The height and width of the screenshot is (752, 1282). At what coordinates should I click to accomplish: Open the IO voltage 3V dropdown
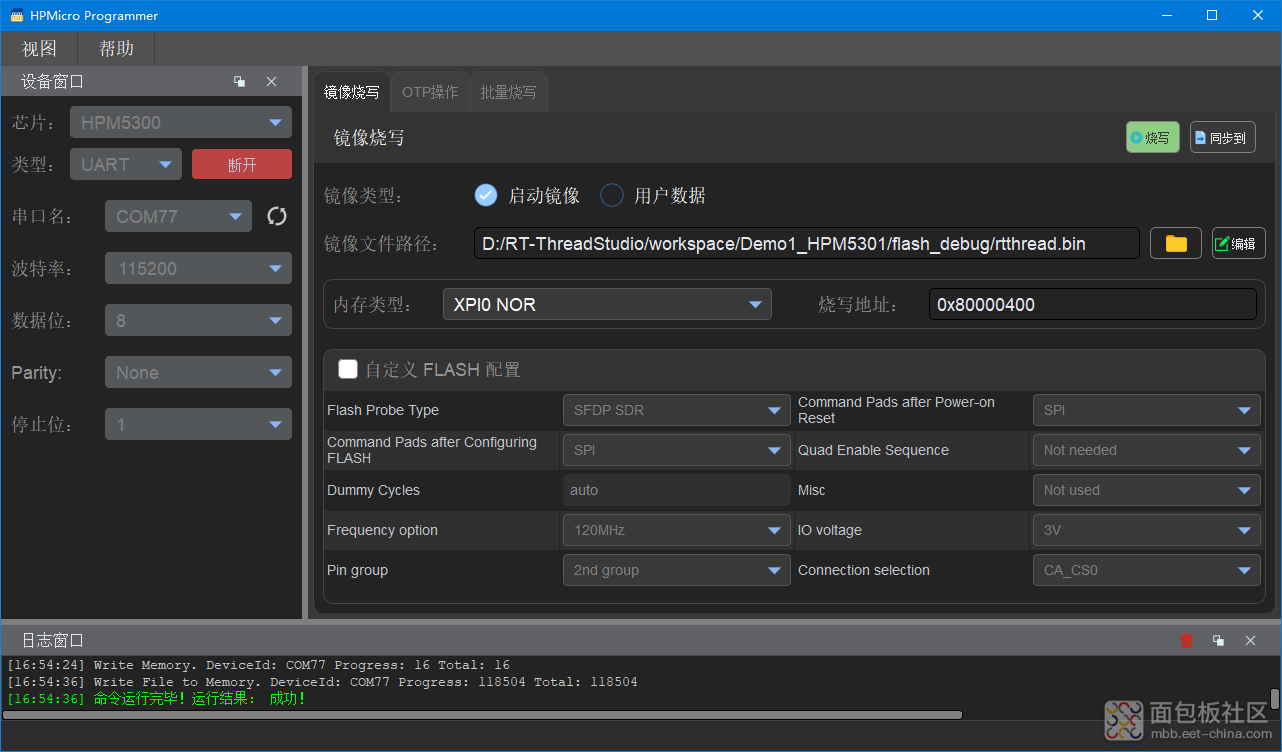tap(1146, 530)
